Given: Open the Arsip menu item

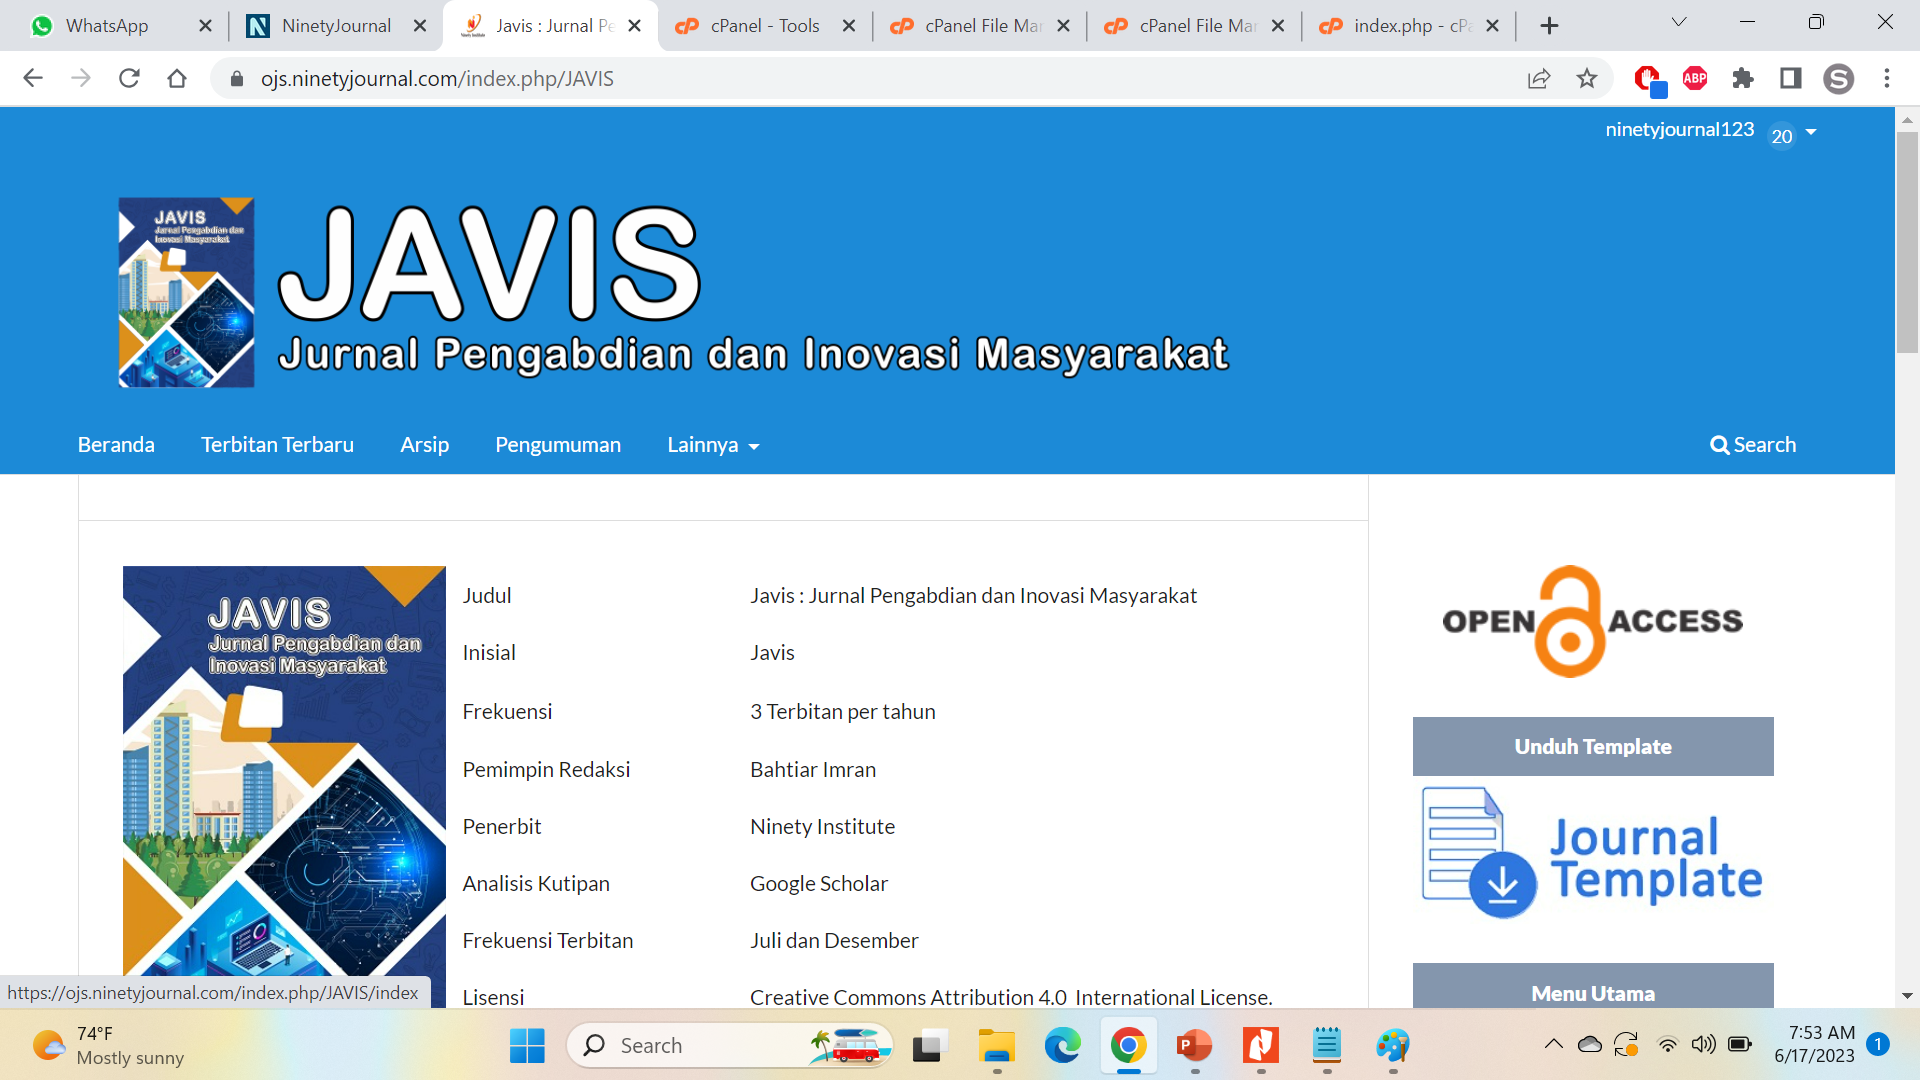Looking at the screenshot, I should click(424, 445).
